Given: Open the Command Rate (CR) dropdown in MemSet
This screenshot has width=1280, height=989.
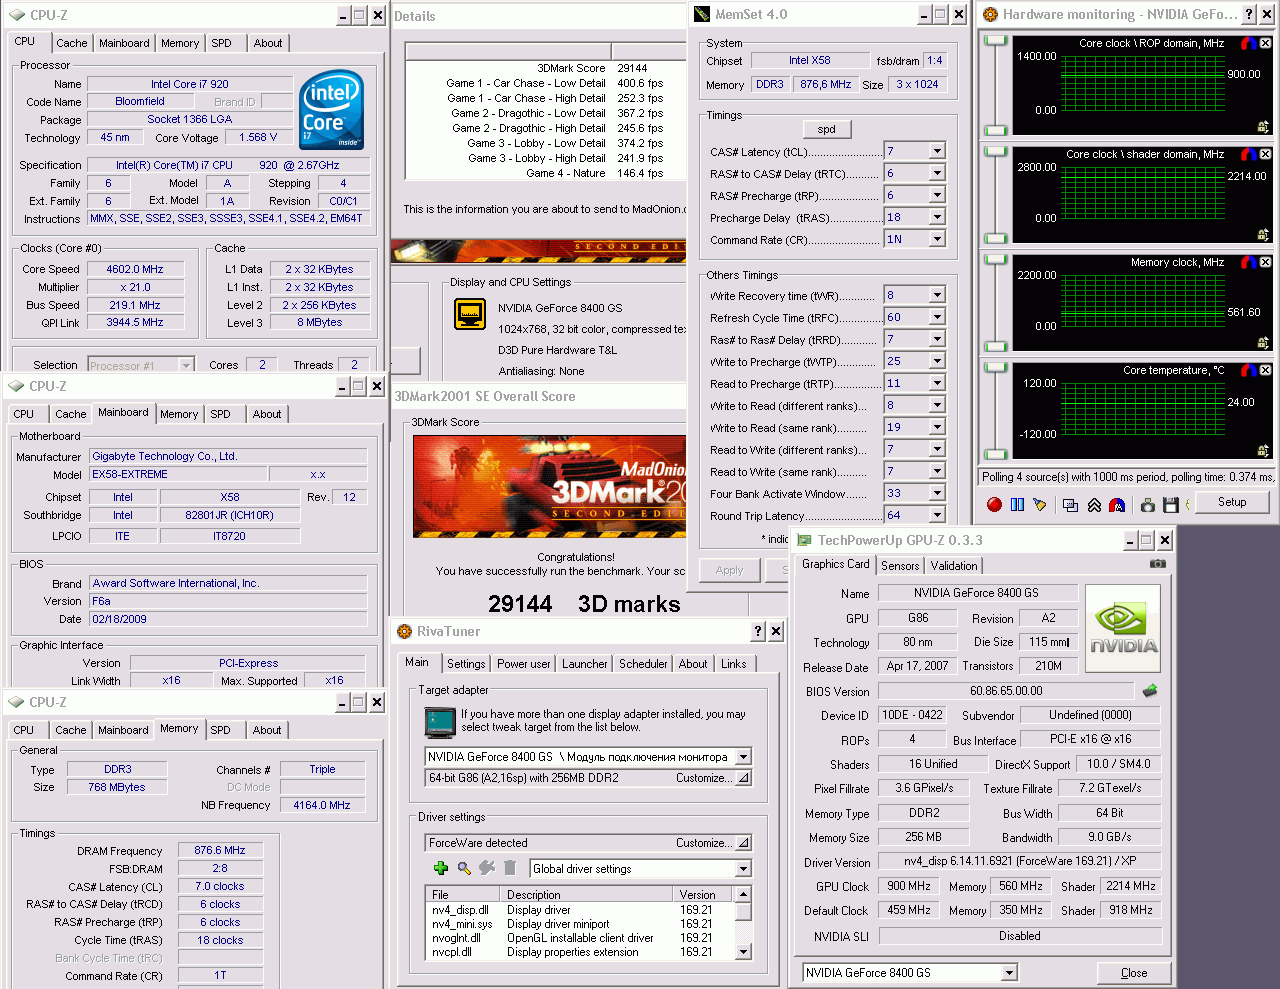Looking at the screenshot, I should point(937,239).
